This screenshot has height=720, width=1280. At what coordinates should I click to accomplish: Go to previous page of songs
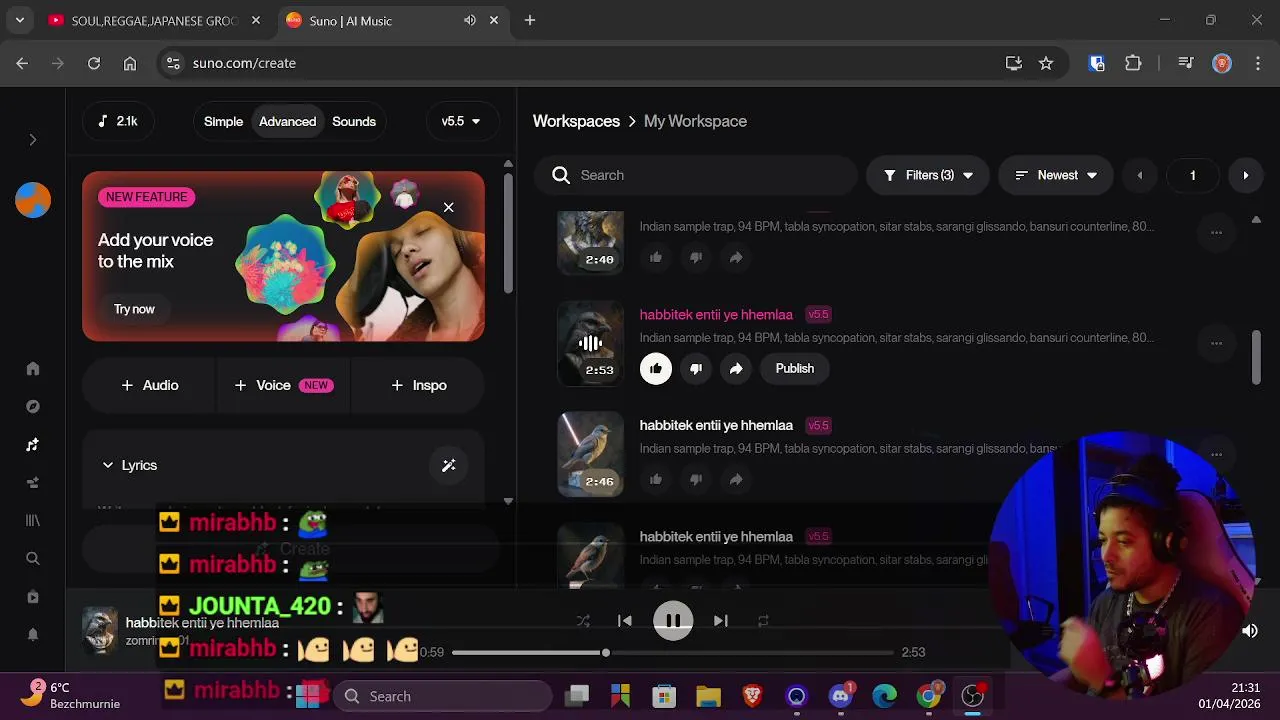1139,175
